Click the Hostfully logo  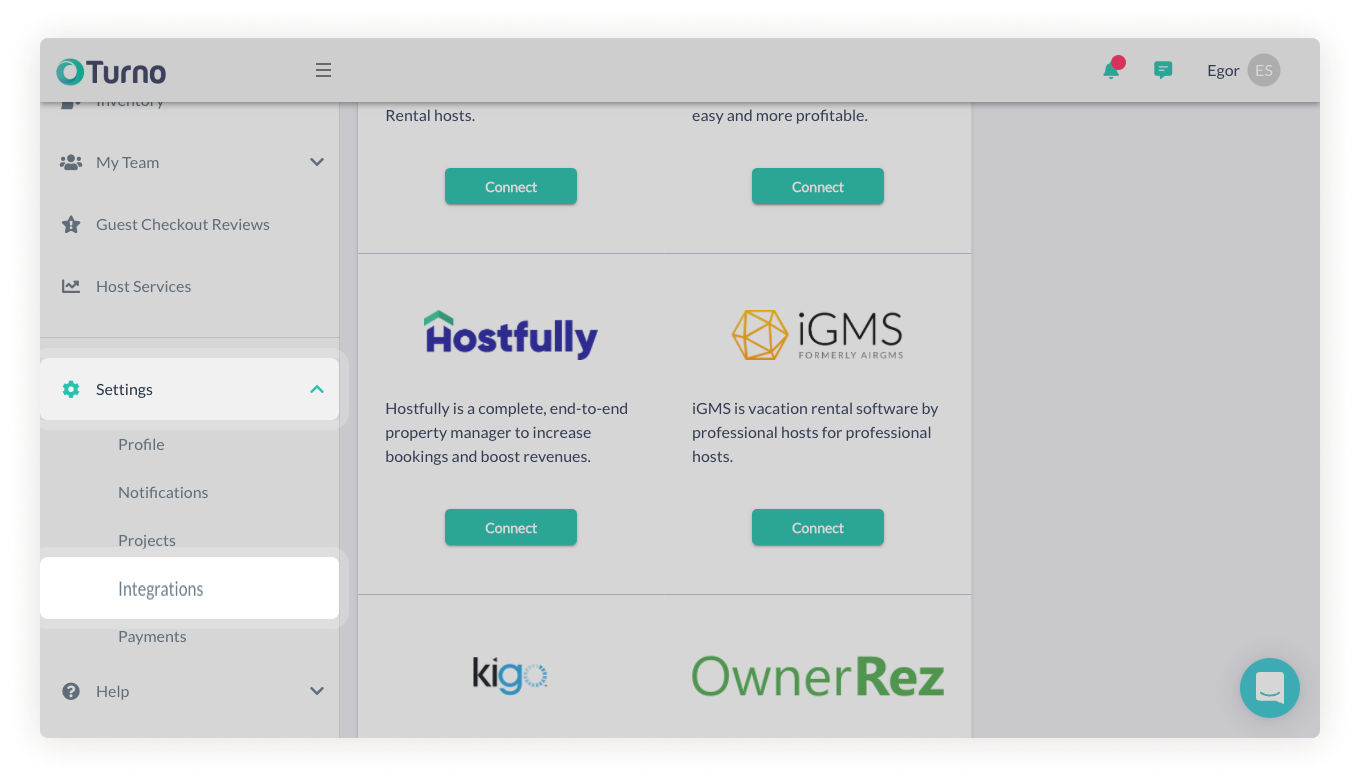511,335
